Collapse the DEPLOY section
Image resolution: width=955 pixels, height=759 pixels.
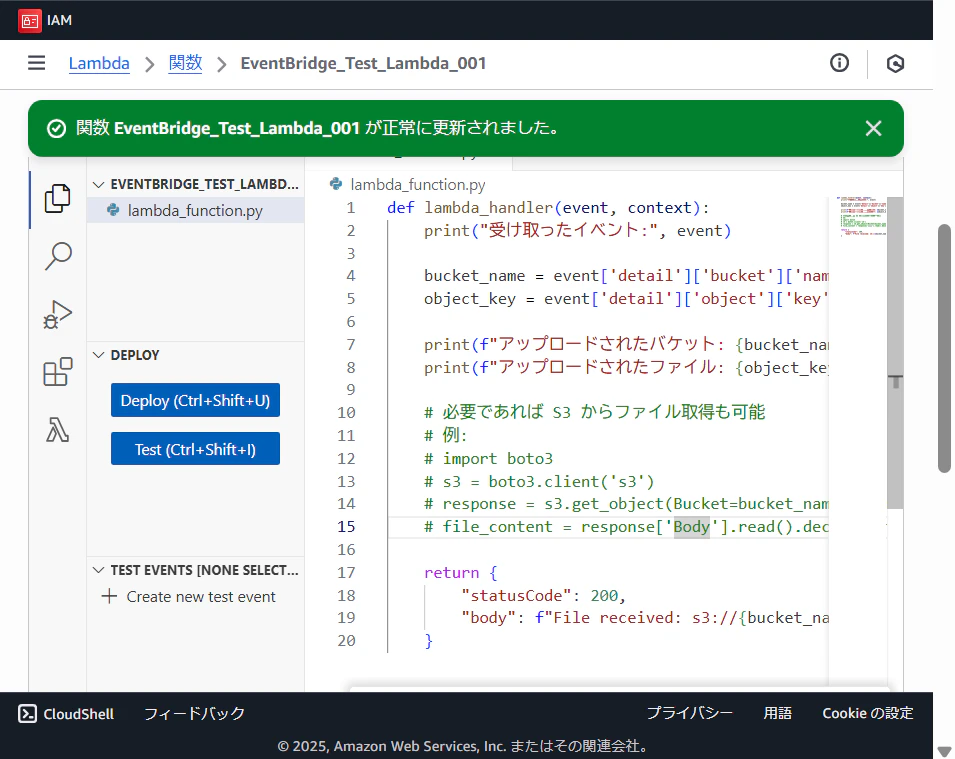pyautogui.click(x=98, y=355)
